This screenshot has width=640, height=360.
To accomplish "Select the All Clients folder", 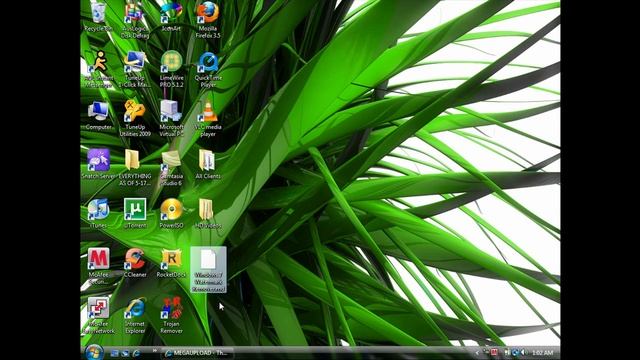I will (x=208, y=164).
